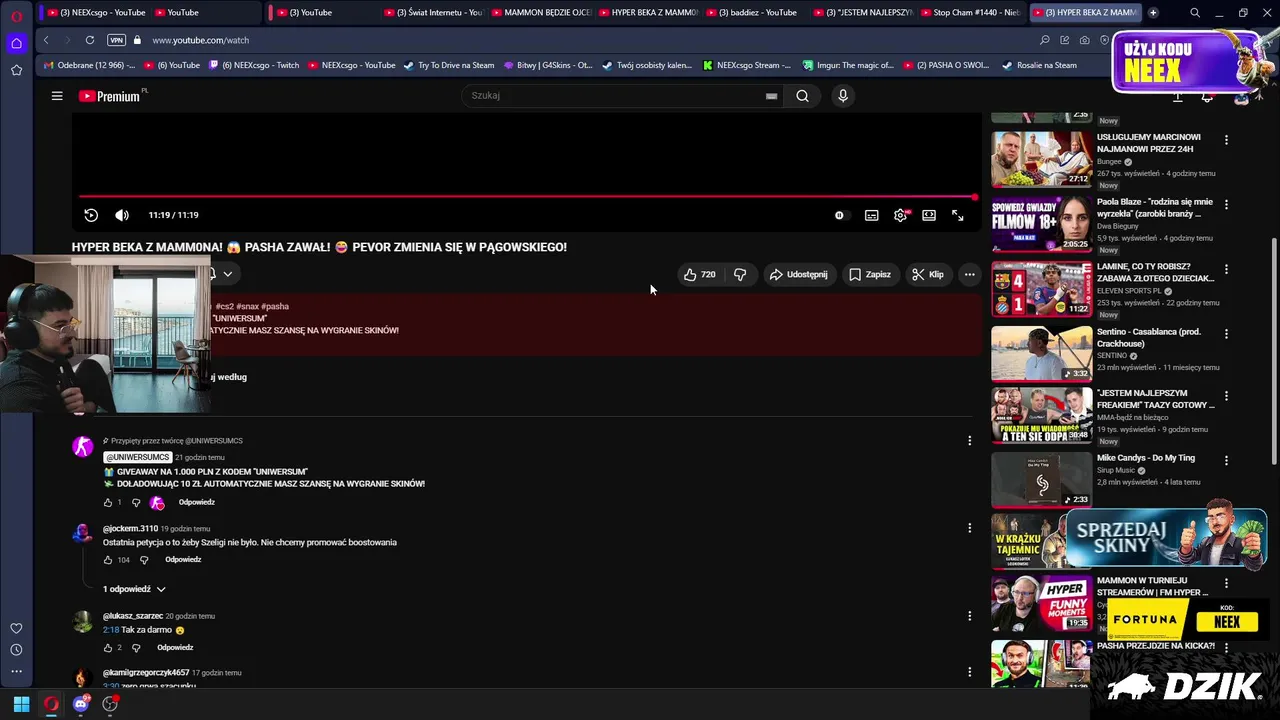Click the red video progress bar

pyautogui.click(x=527, y=197)
